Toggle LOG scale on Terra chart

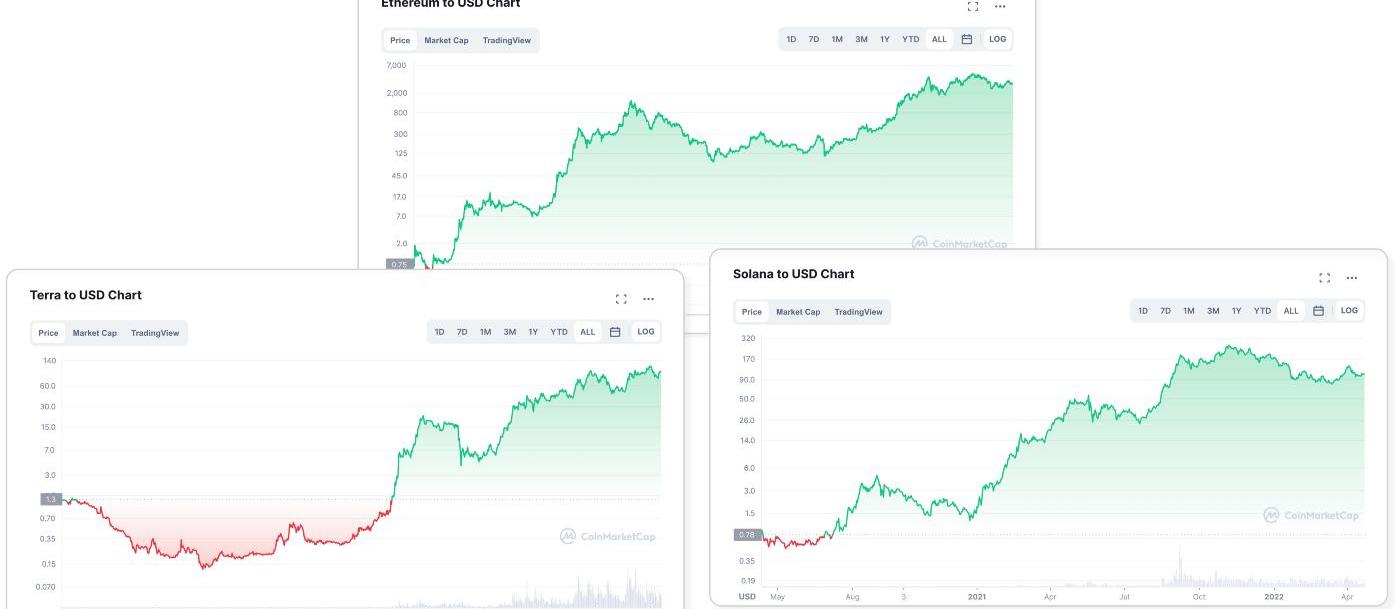646,332
